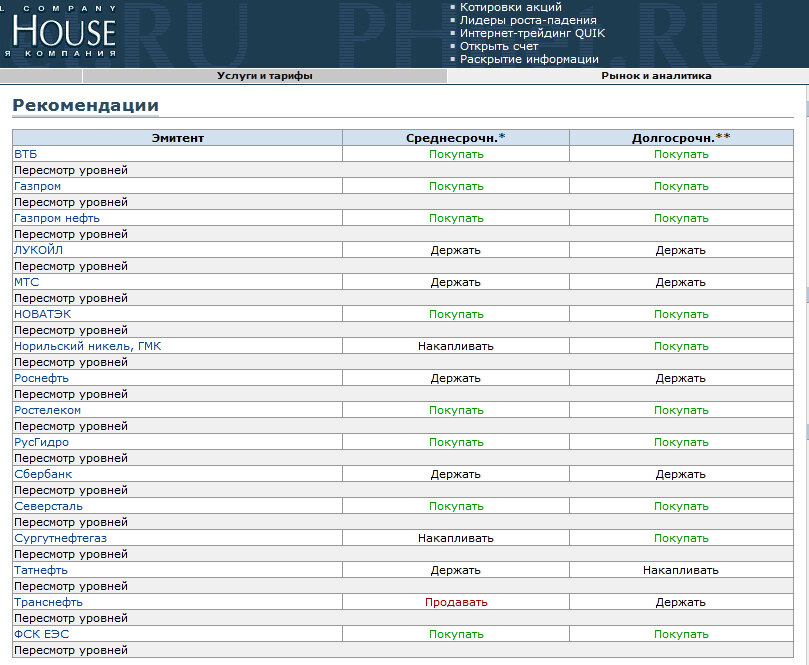Select ВТБ medium-term Покупать cell
This screenshot has width=809, height=665.
click(x=456, y=154)
